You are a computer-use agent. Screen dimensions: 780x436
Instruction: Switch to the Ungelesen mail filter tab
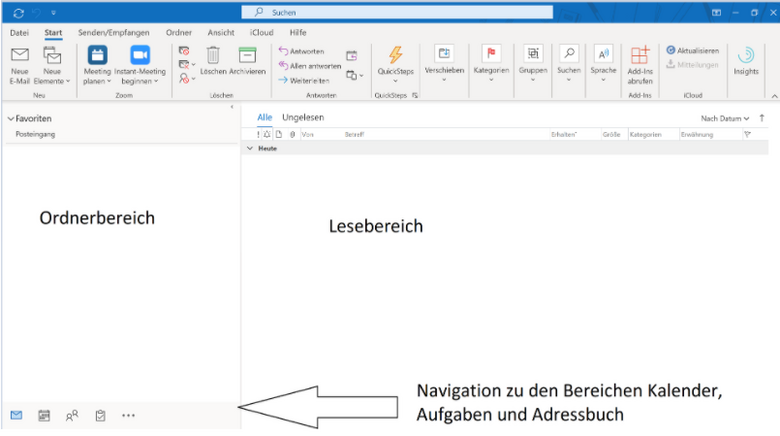pos(302,117)
